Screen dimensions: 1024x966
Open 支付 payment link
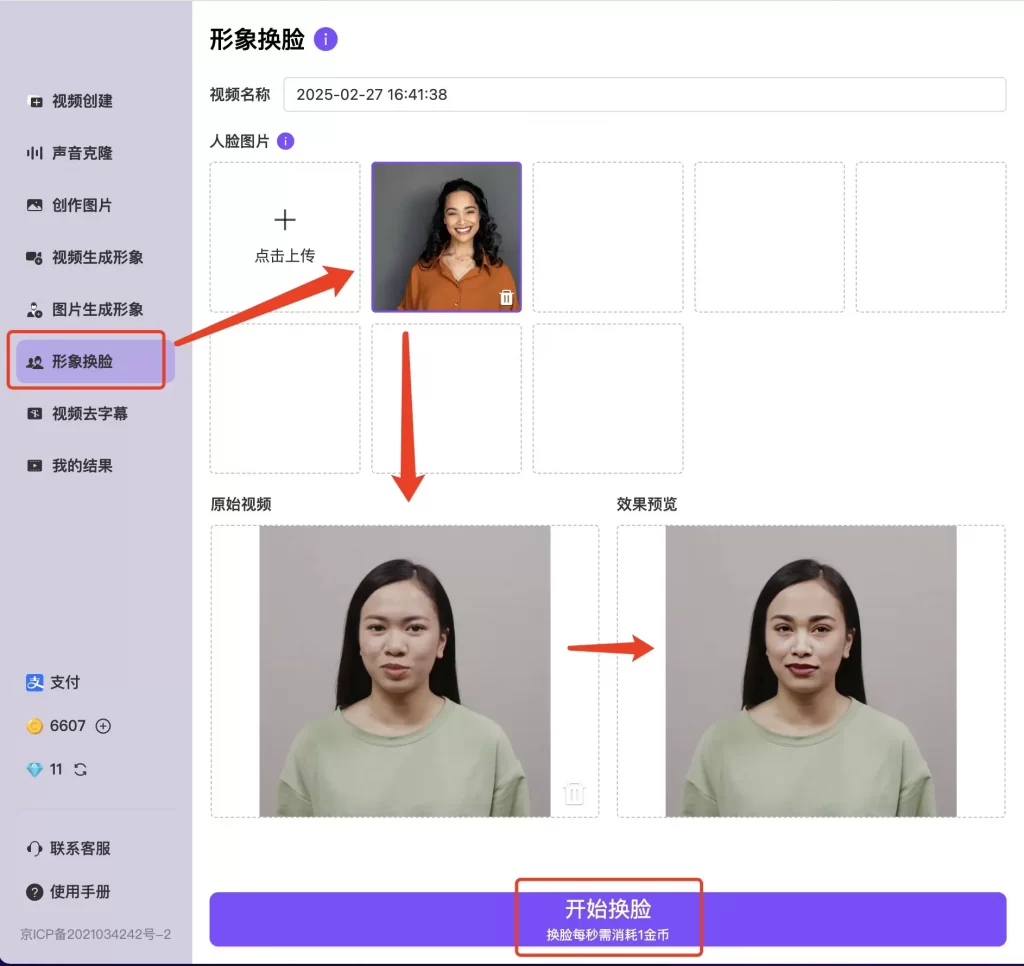65,683
